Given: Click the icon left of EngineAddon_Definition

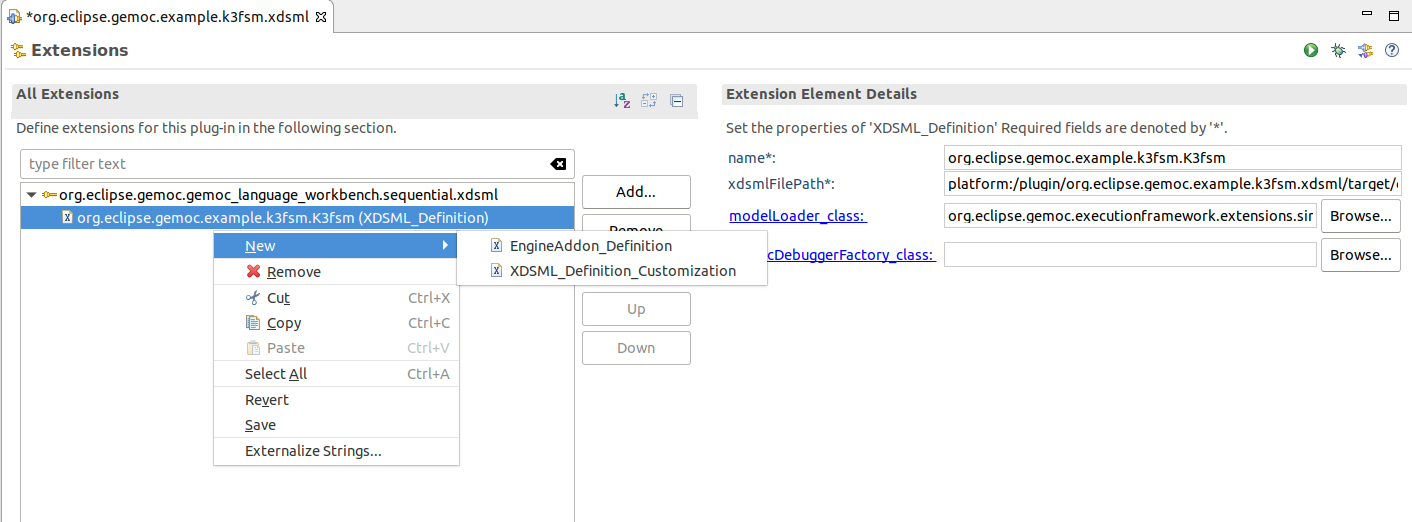Looking at the screenshot, I should pyautogui.click(x=496, y=246).
